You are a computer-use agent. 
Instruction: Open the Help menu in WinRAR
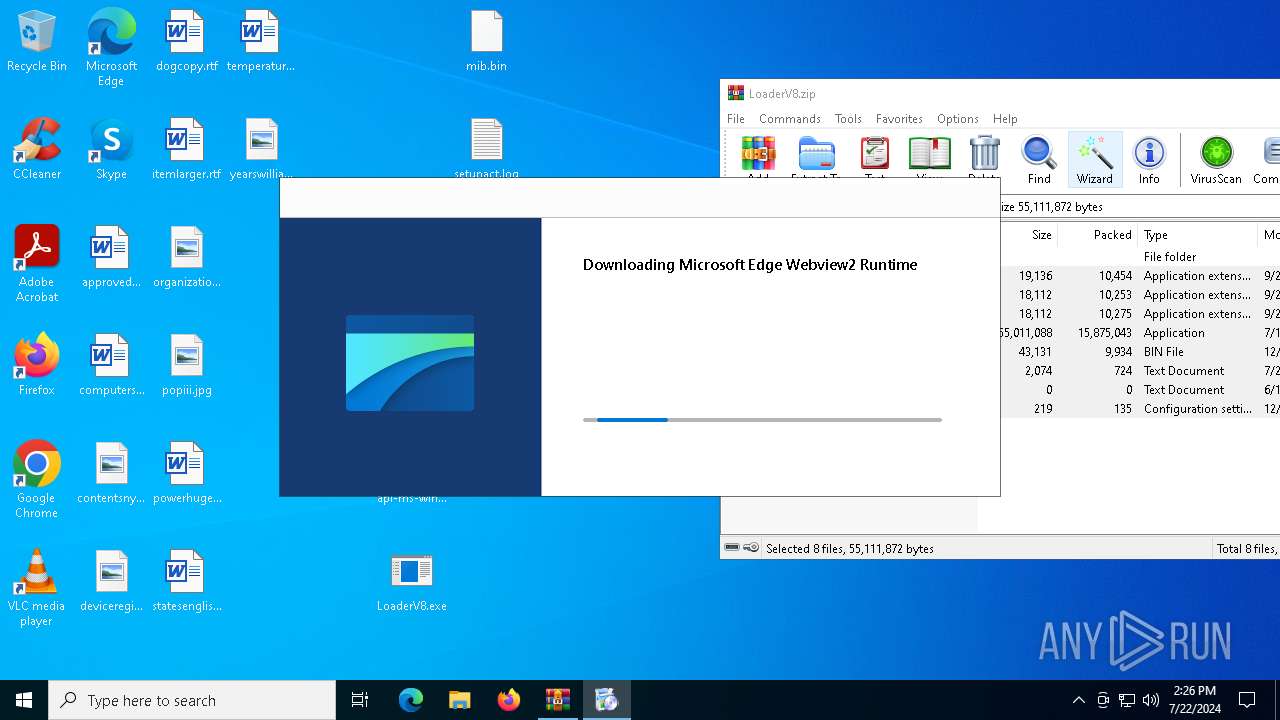coord(1005,118)
